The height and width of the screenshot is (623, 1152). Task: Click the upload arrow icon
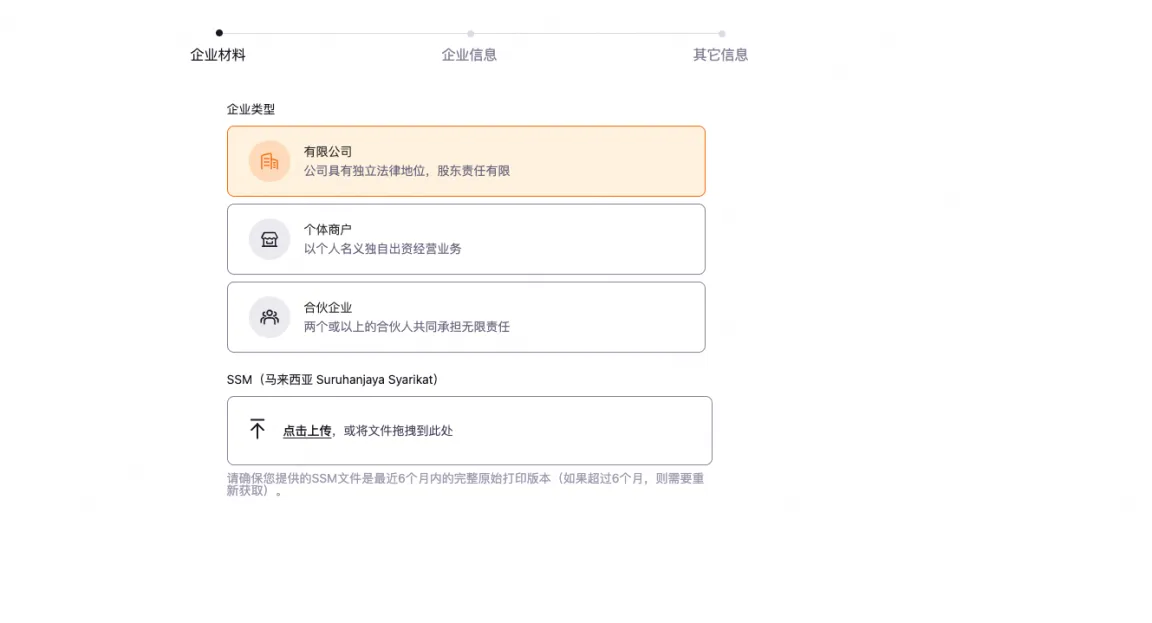pyautogui.click(x=257, y=430)
